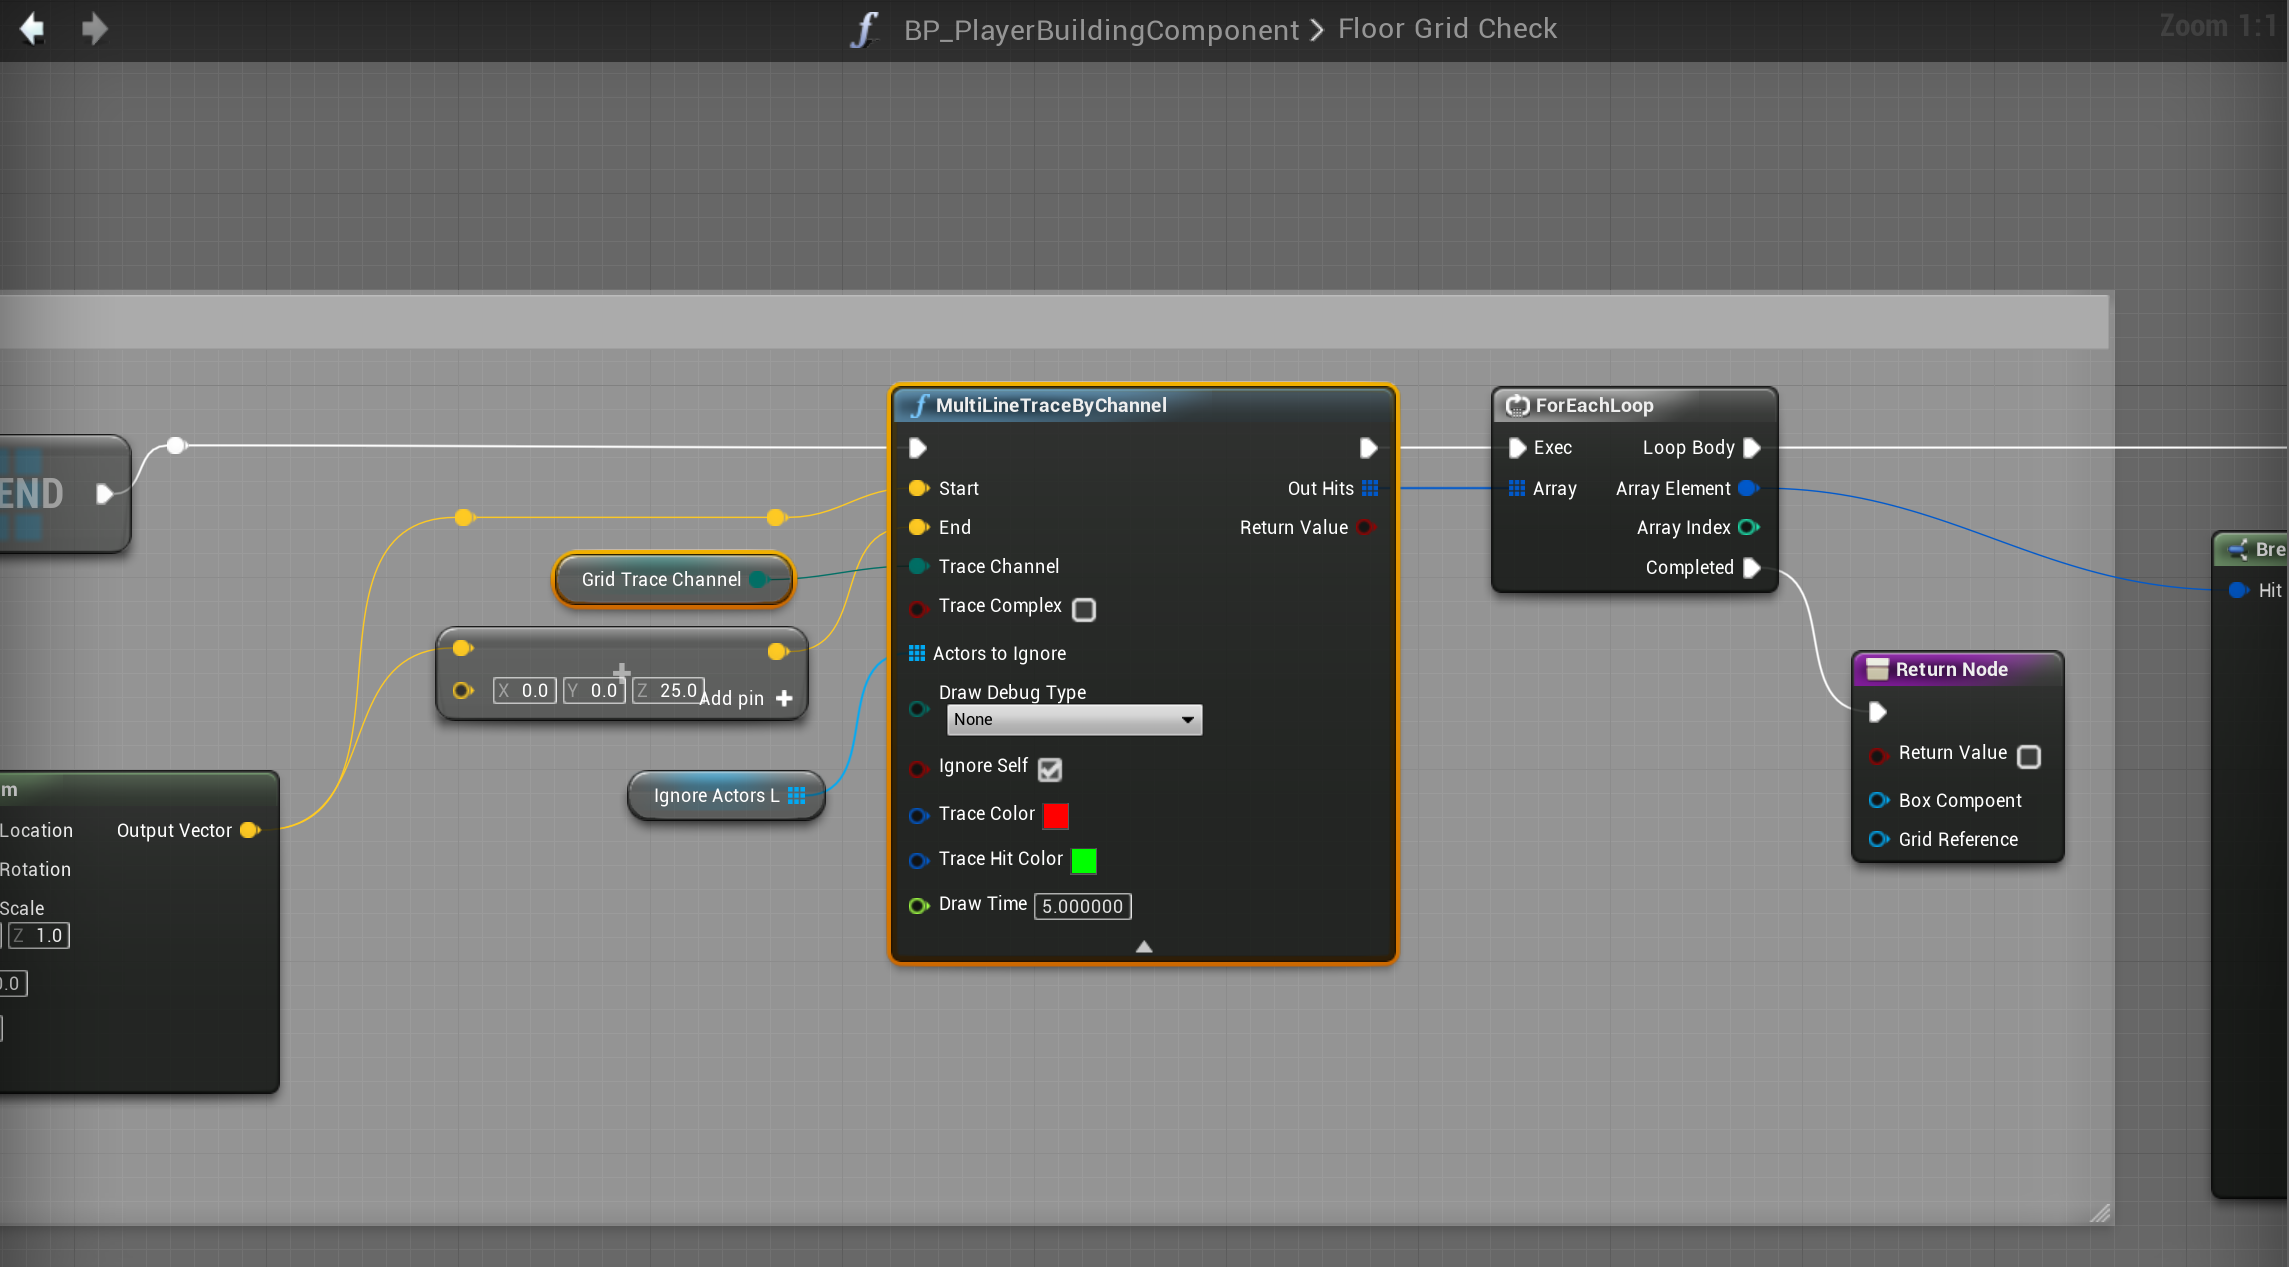Viewport: 2289px width, 1267px height.
Task: Open the red Trace Color swatch
Action: point(1055,815)
